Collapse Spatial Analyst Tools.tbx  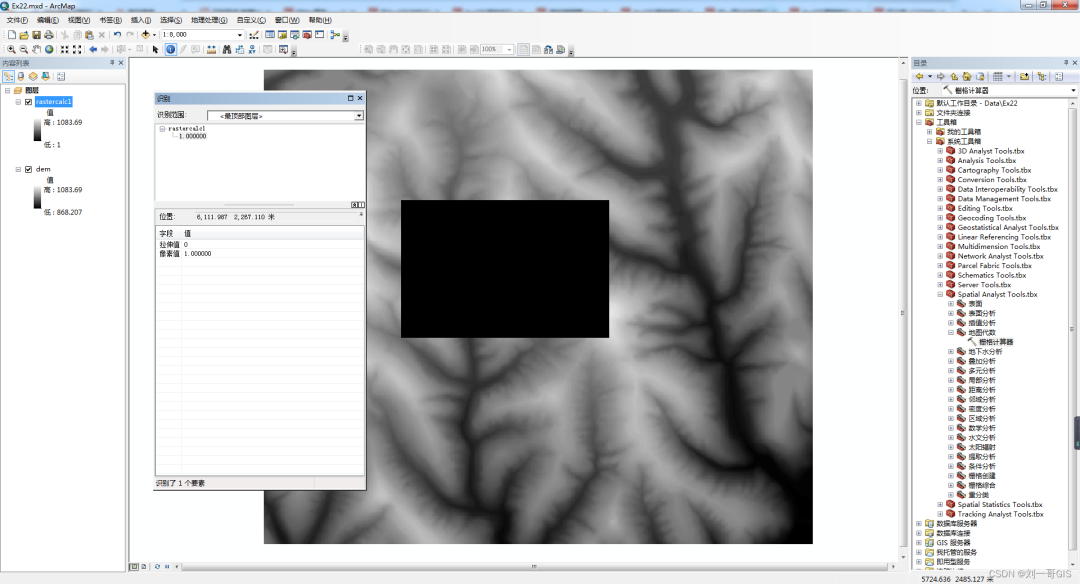[940, 294]
